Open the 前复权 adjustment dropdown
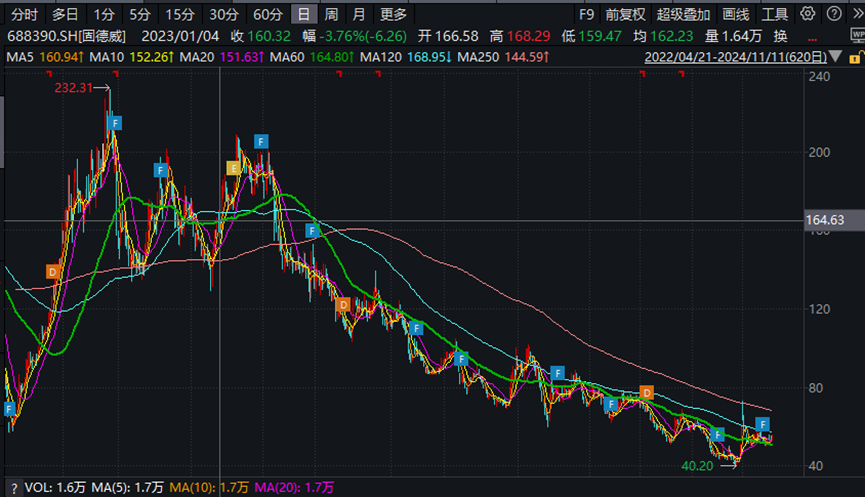Image resolution: width=865 pixels, height=497 pixels. point(625,14)
